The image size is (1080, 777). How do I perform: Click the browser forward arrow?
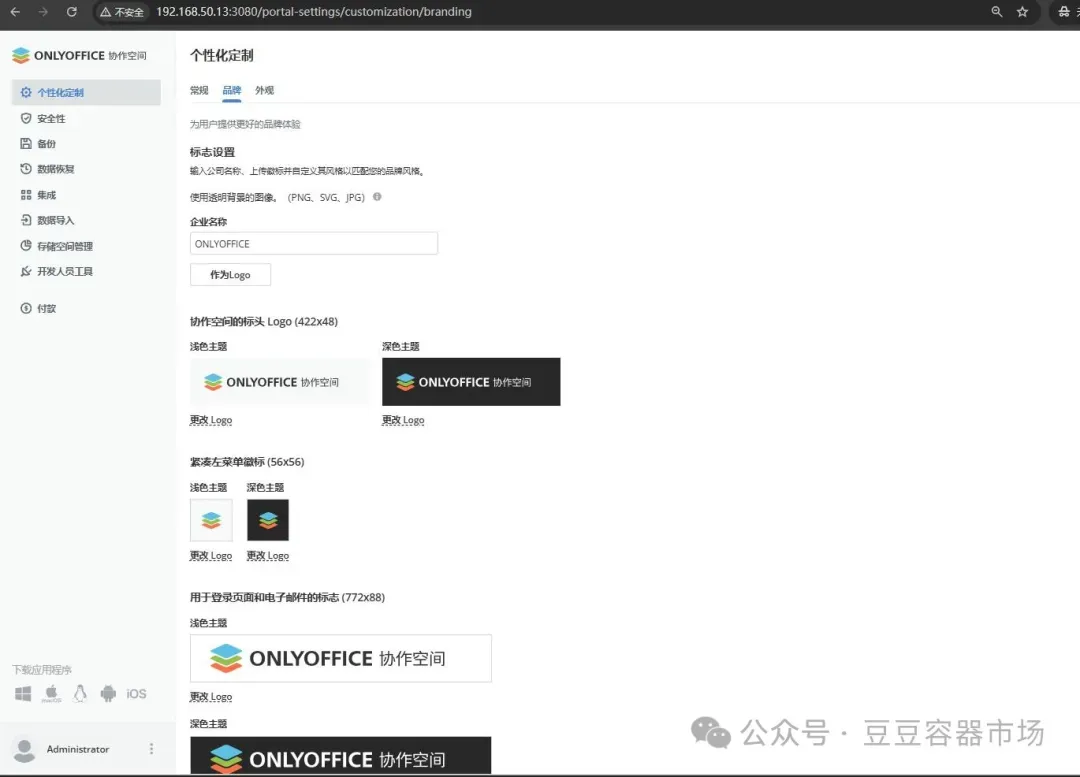click(x=43, y=12)
